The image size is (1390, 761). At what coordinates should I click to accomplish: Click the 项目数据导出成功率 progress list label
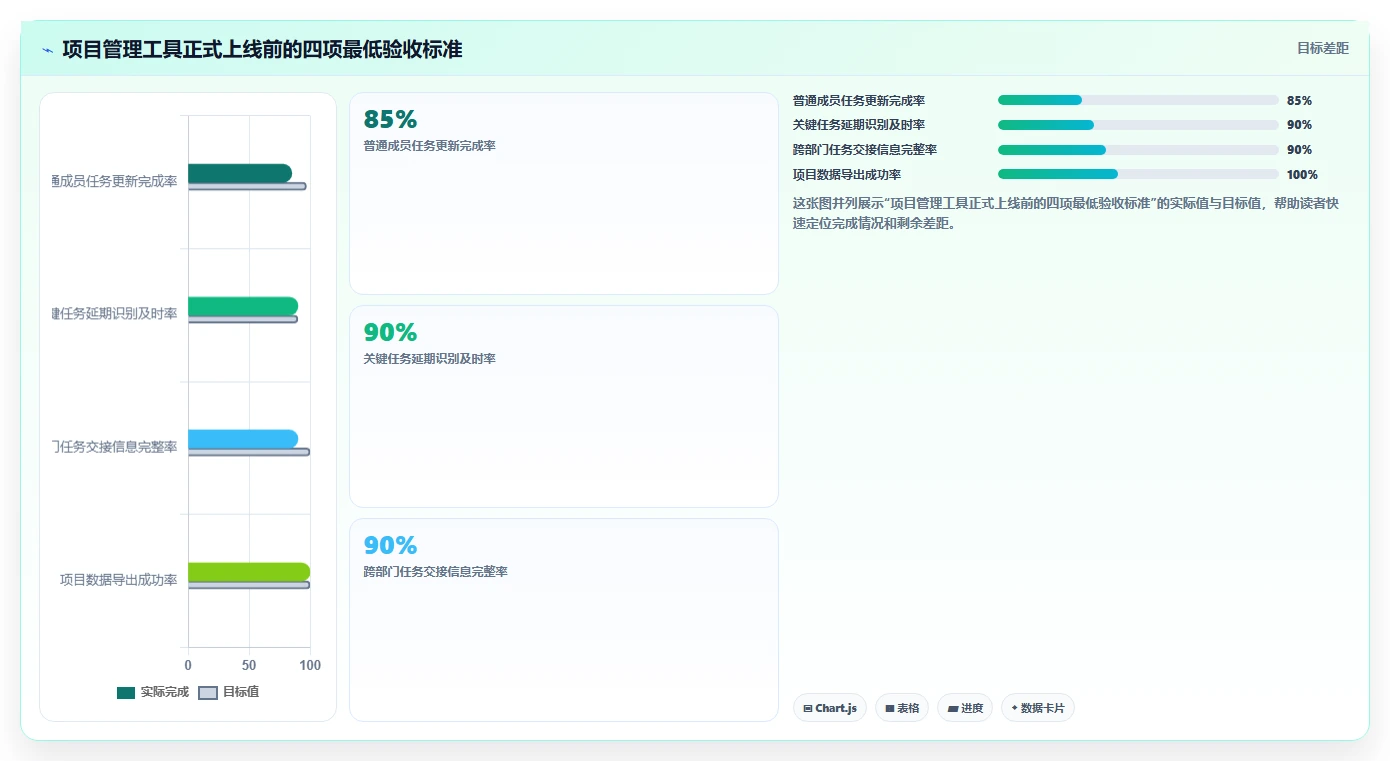point(847,174)
